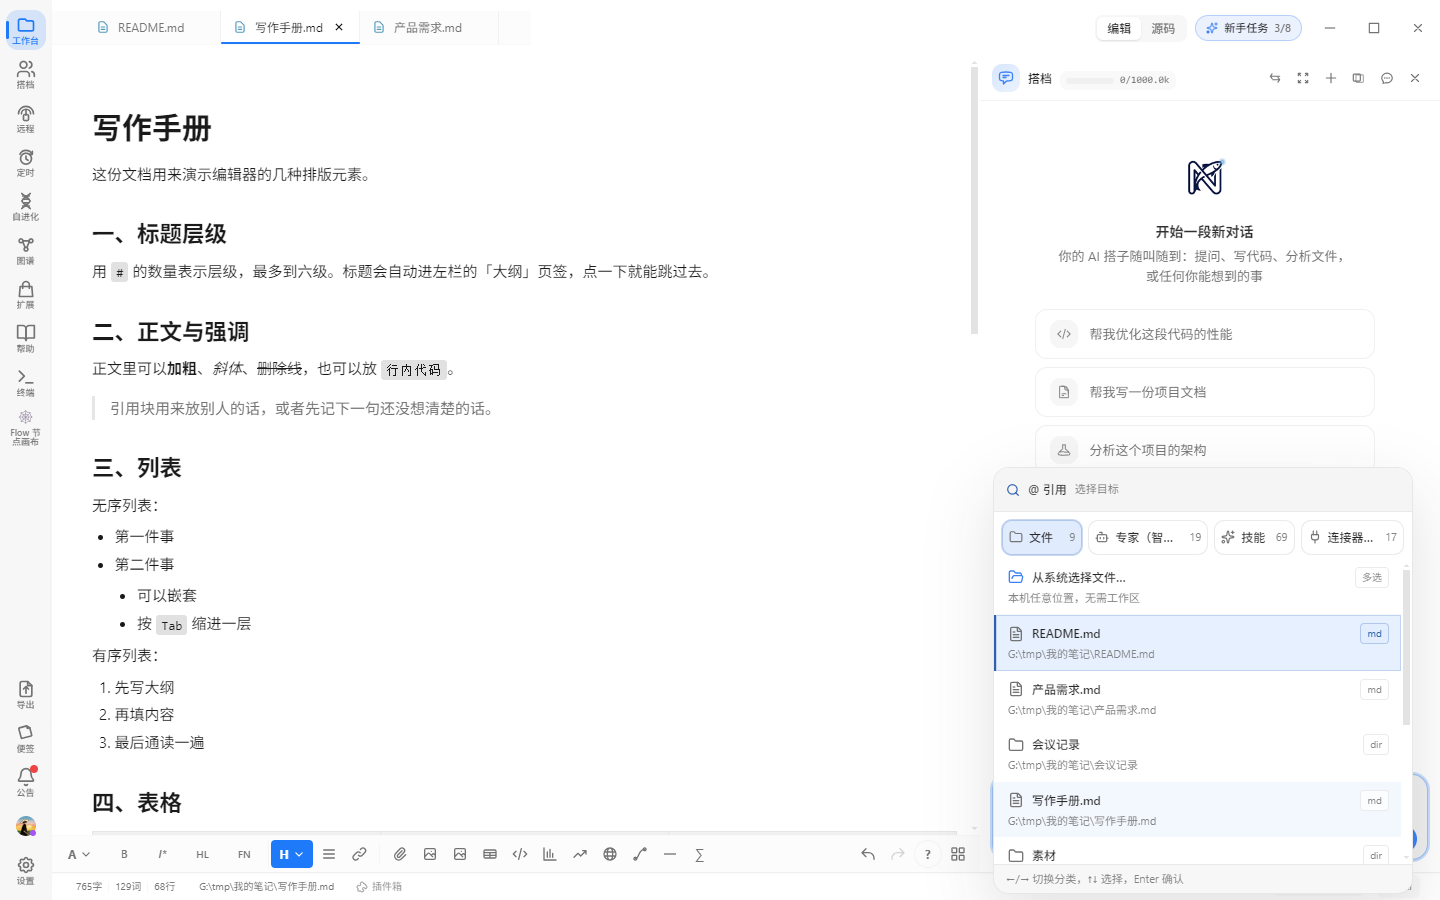The height and width of the screenshot is (900, 1440).
Task: Open the 新手任务 3/8 button
Action: click(1248, 28)
